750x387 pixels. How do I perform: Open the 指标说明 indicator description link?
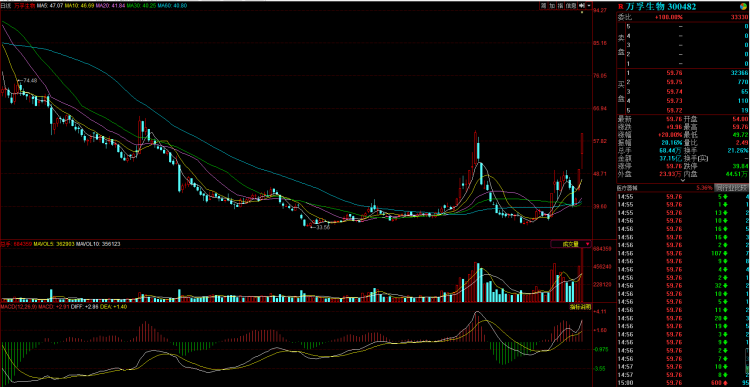(x=580, y=306)
